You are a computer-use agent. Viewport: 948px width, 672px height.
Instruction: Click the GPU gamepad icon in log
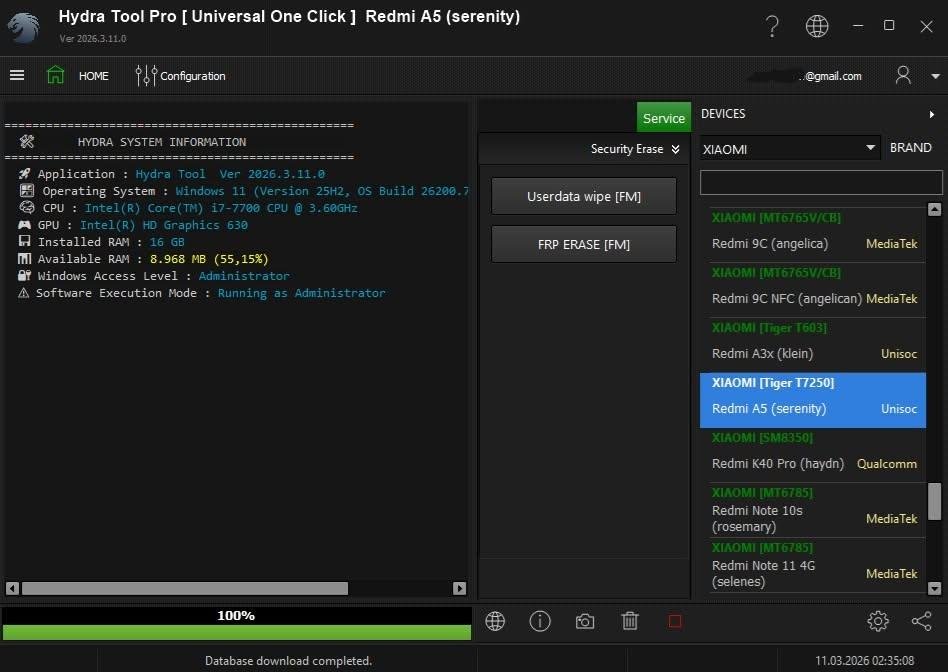[x=24, y=224]
